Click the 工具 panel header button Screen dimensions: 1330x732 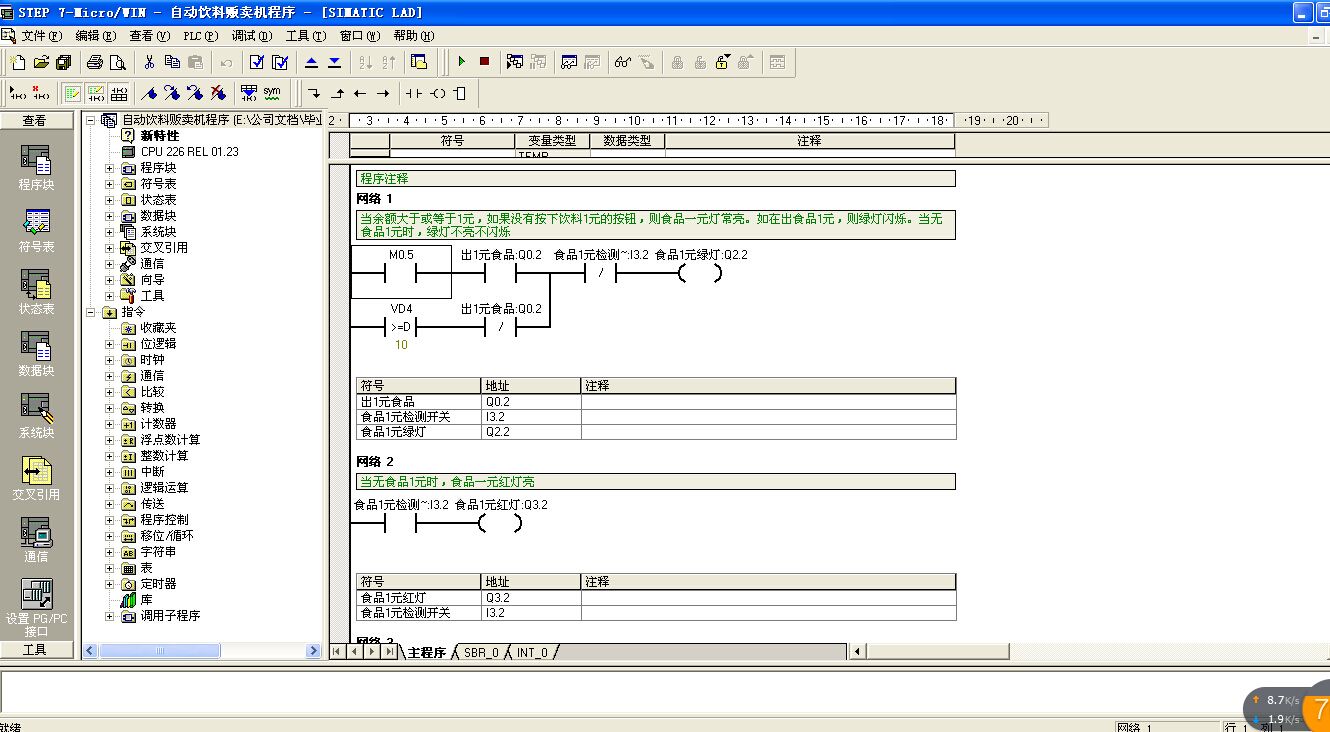click(x=37, y=650)
